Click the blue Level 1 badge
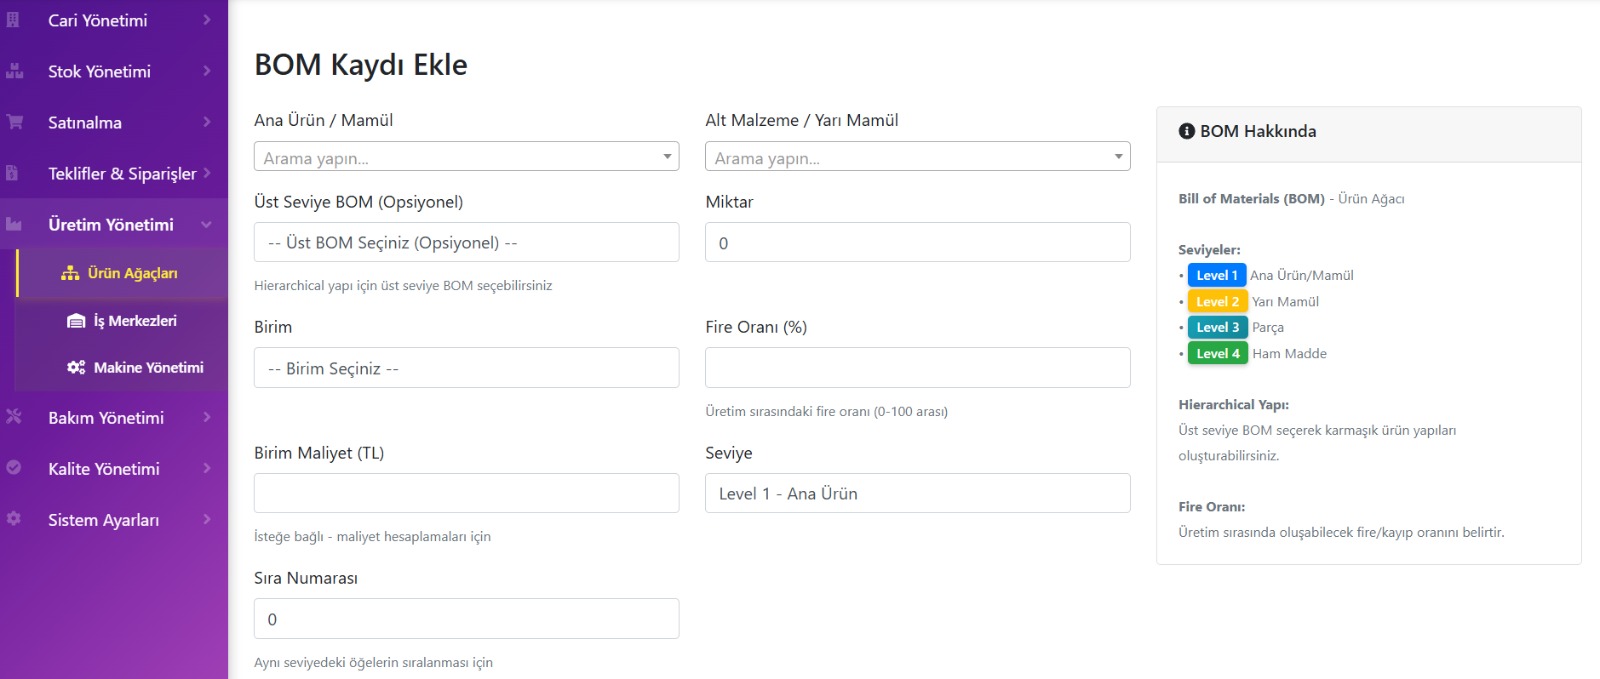 tap(1216, 275)
